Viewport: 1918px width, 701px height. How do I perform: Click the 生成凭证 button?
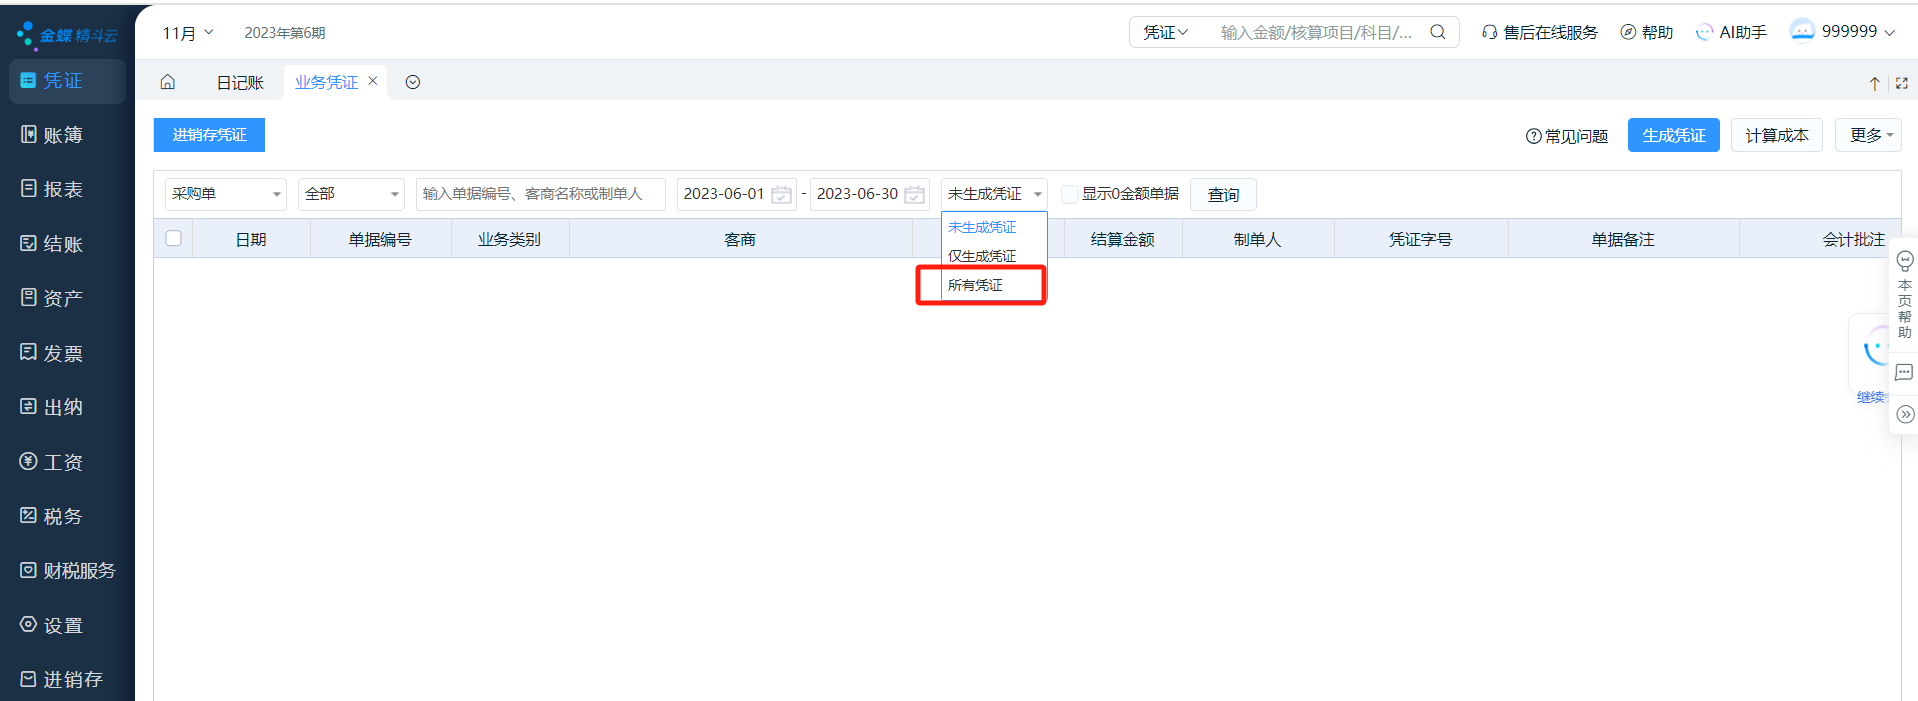[1673, 135]
